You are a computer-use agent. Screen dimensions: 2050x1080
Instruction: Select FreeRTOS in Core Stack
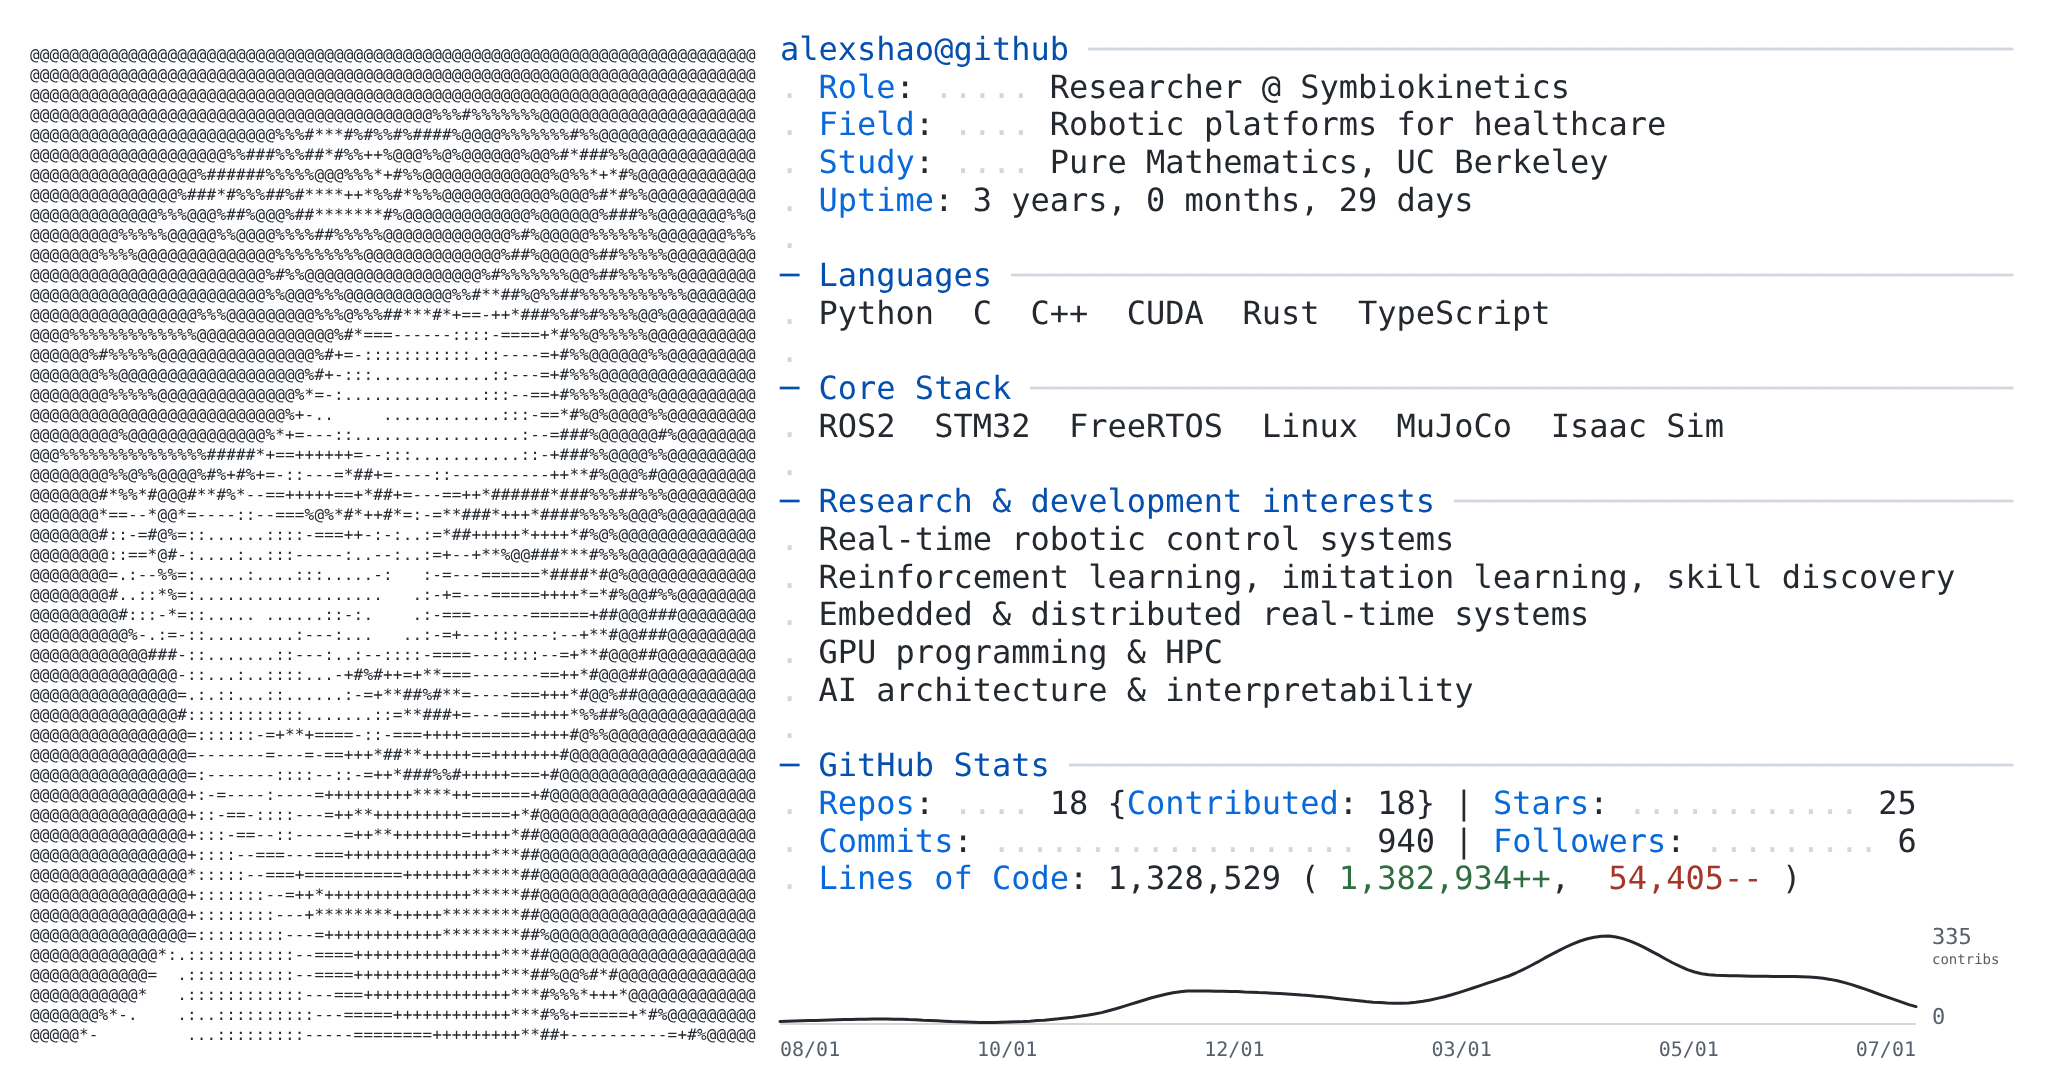(x=1146, y=426)
